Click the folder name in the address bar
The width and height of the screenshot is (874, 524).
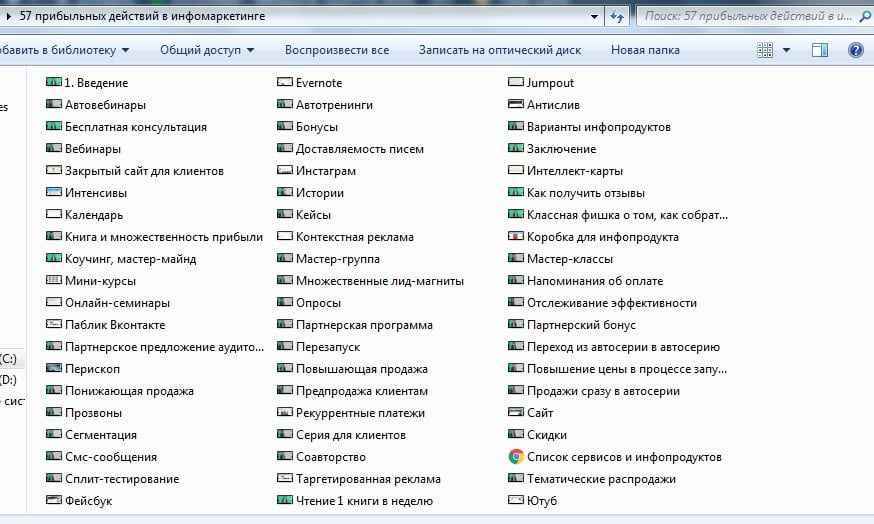click(x=142, y=16)
